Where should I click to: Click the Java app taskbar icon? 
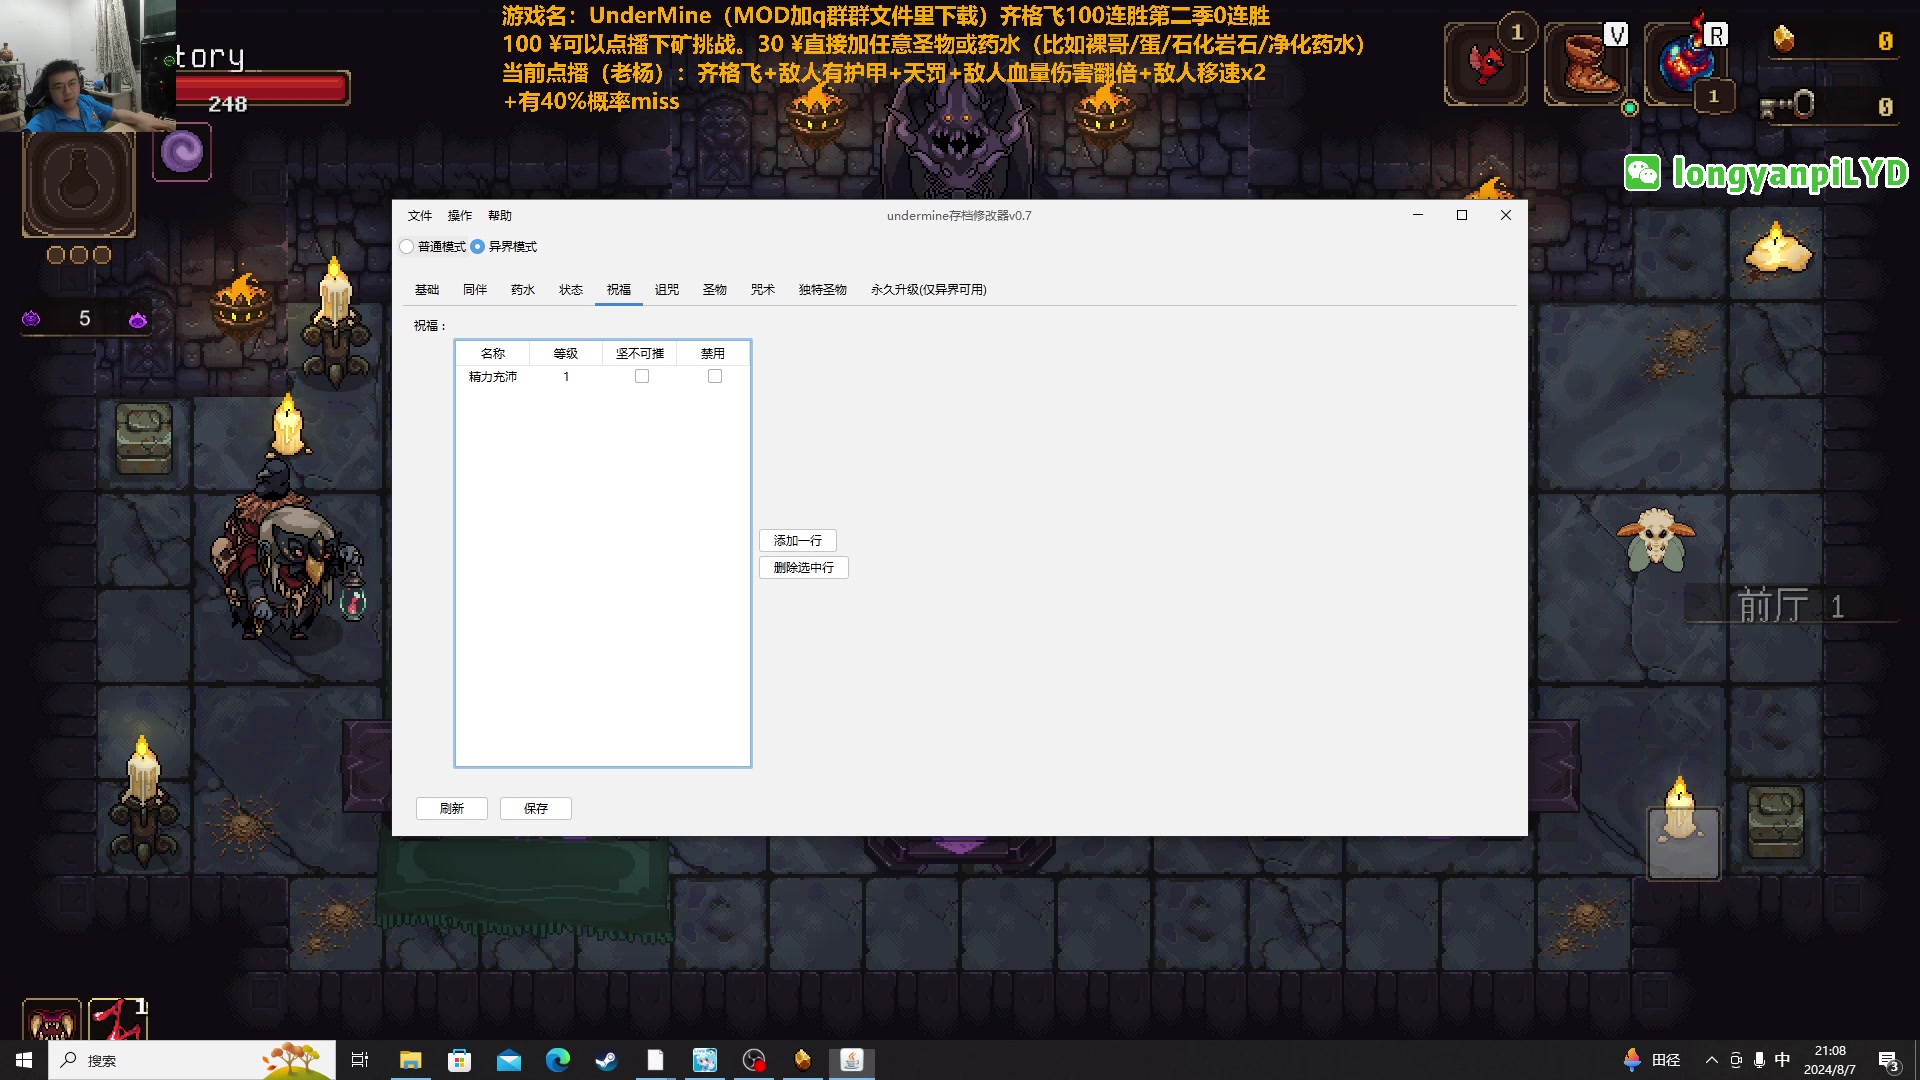(x=851, y=1060)
